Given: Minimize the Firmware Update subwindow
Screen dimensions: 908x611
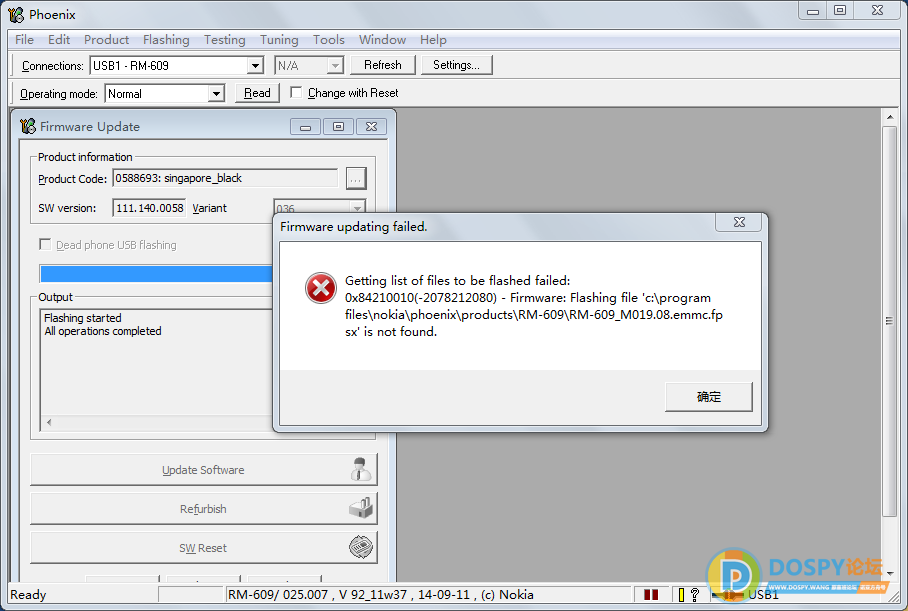Looking at the screenshot, I should pos(305,127).
